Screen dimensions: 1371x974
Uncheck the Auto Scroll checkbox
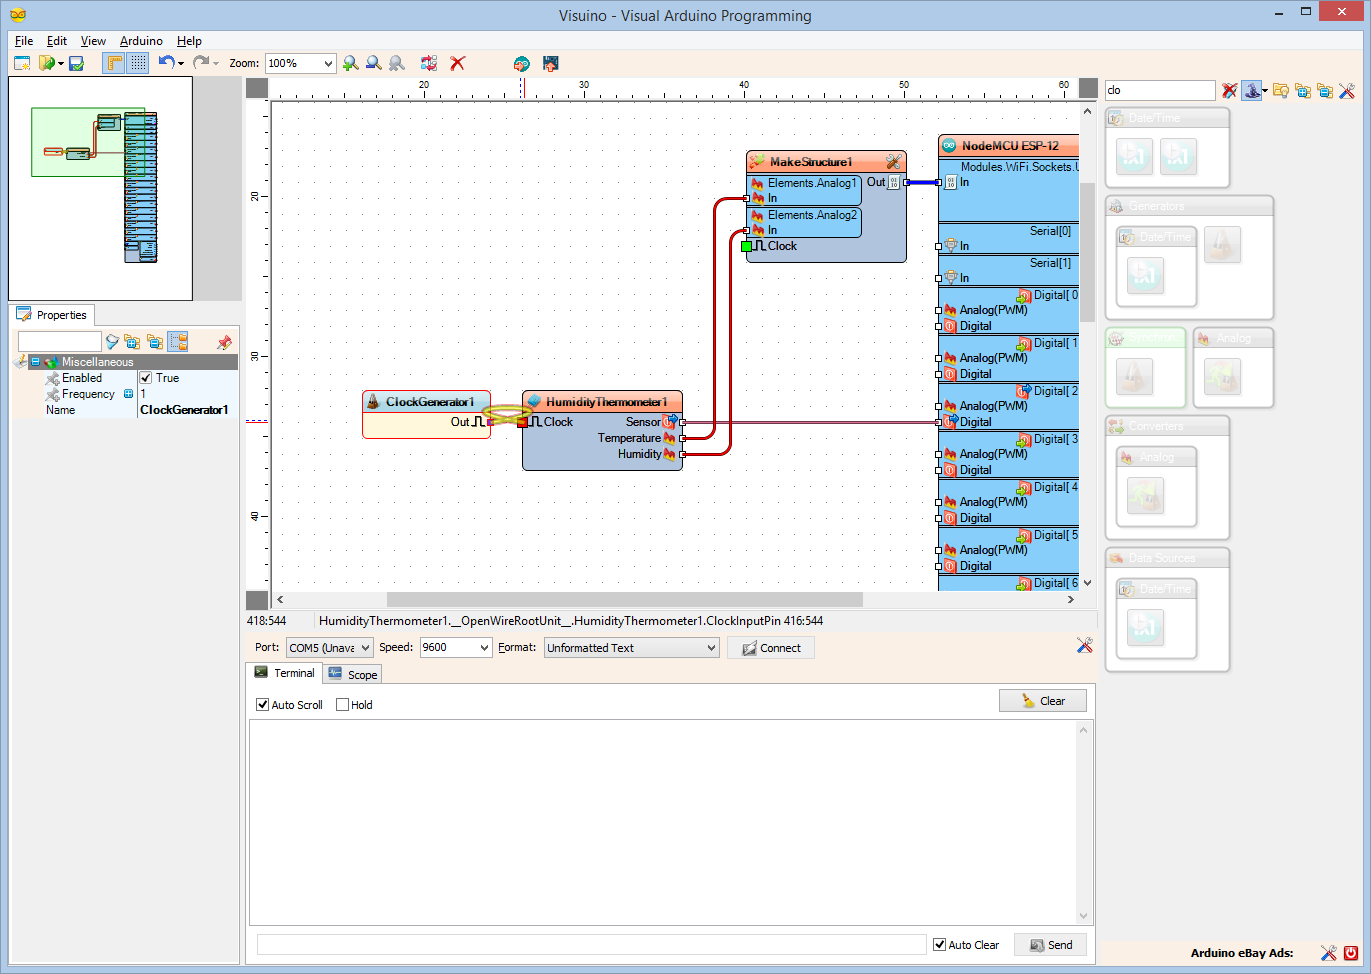[263, 705]
